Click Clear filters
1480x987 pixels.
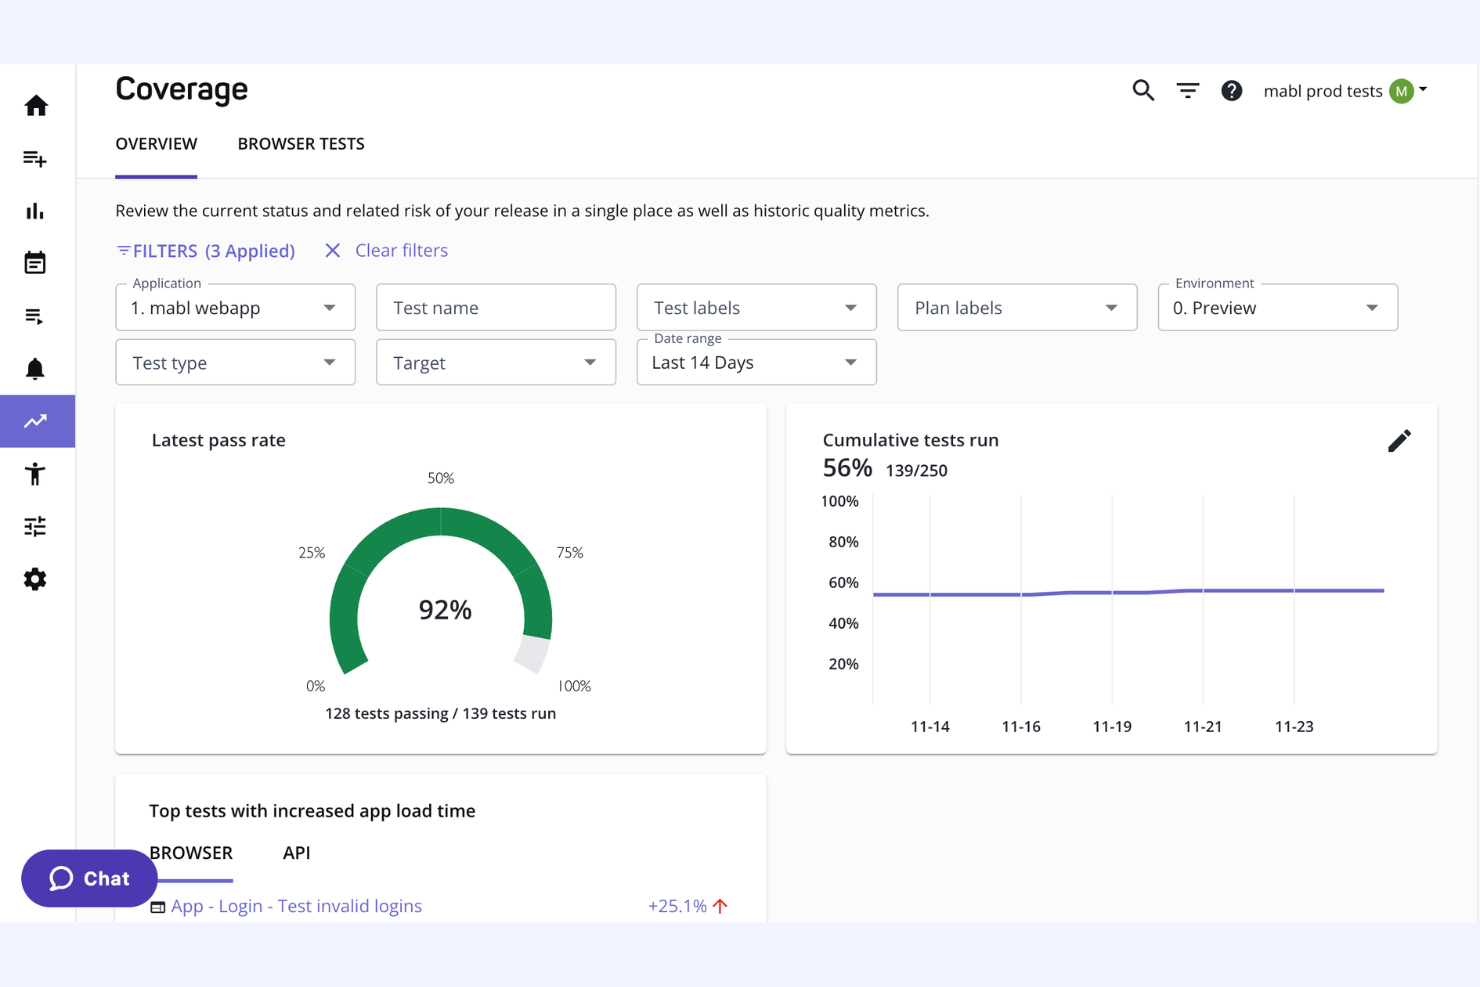[x=400, y=250]
